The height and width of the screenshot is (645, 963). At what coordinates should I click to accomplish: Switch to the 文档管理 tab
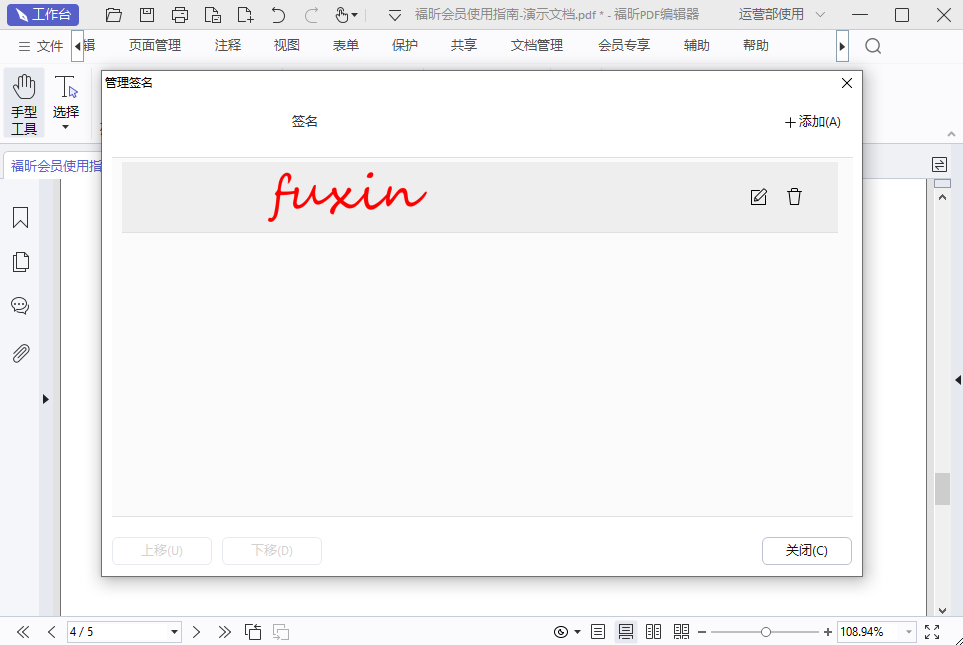tap(537, 45)
